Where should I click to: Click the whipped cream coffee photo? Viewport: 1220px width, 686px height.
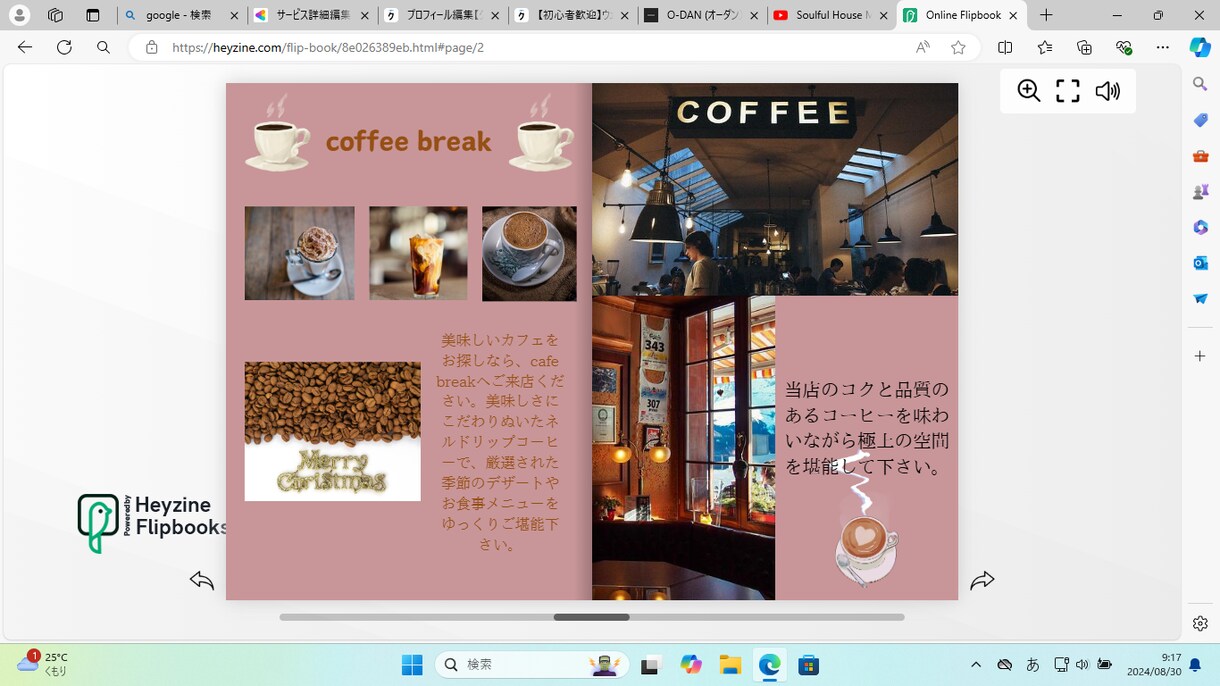[299, 253]
